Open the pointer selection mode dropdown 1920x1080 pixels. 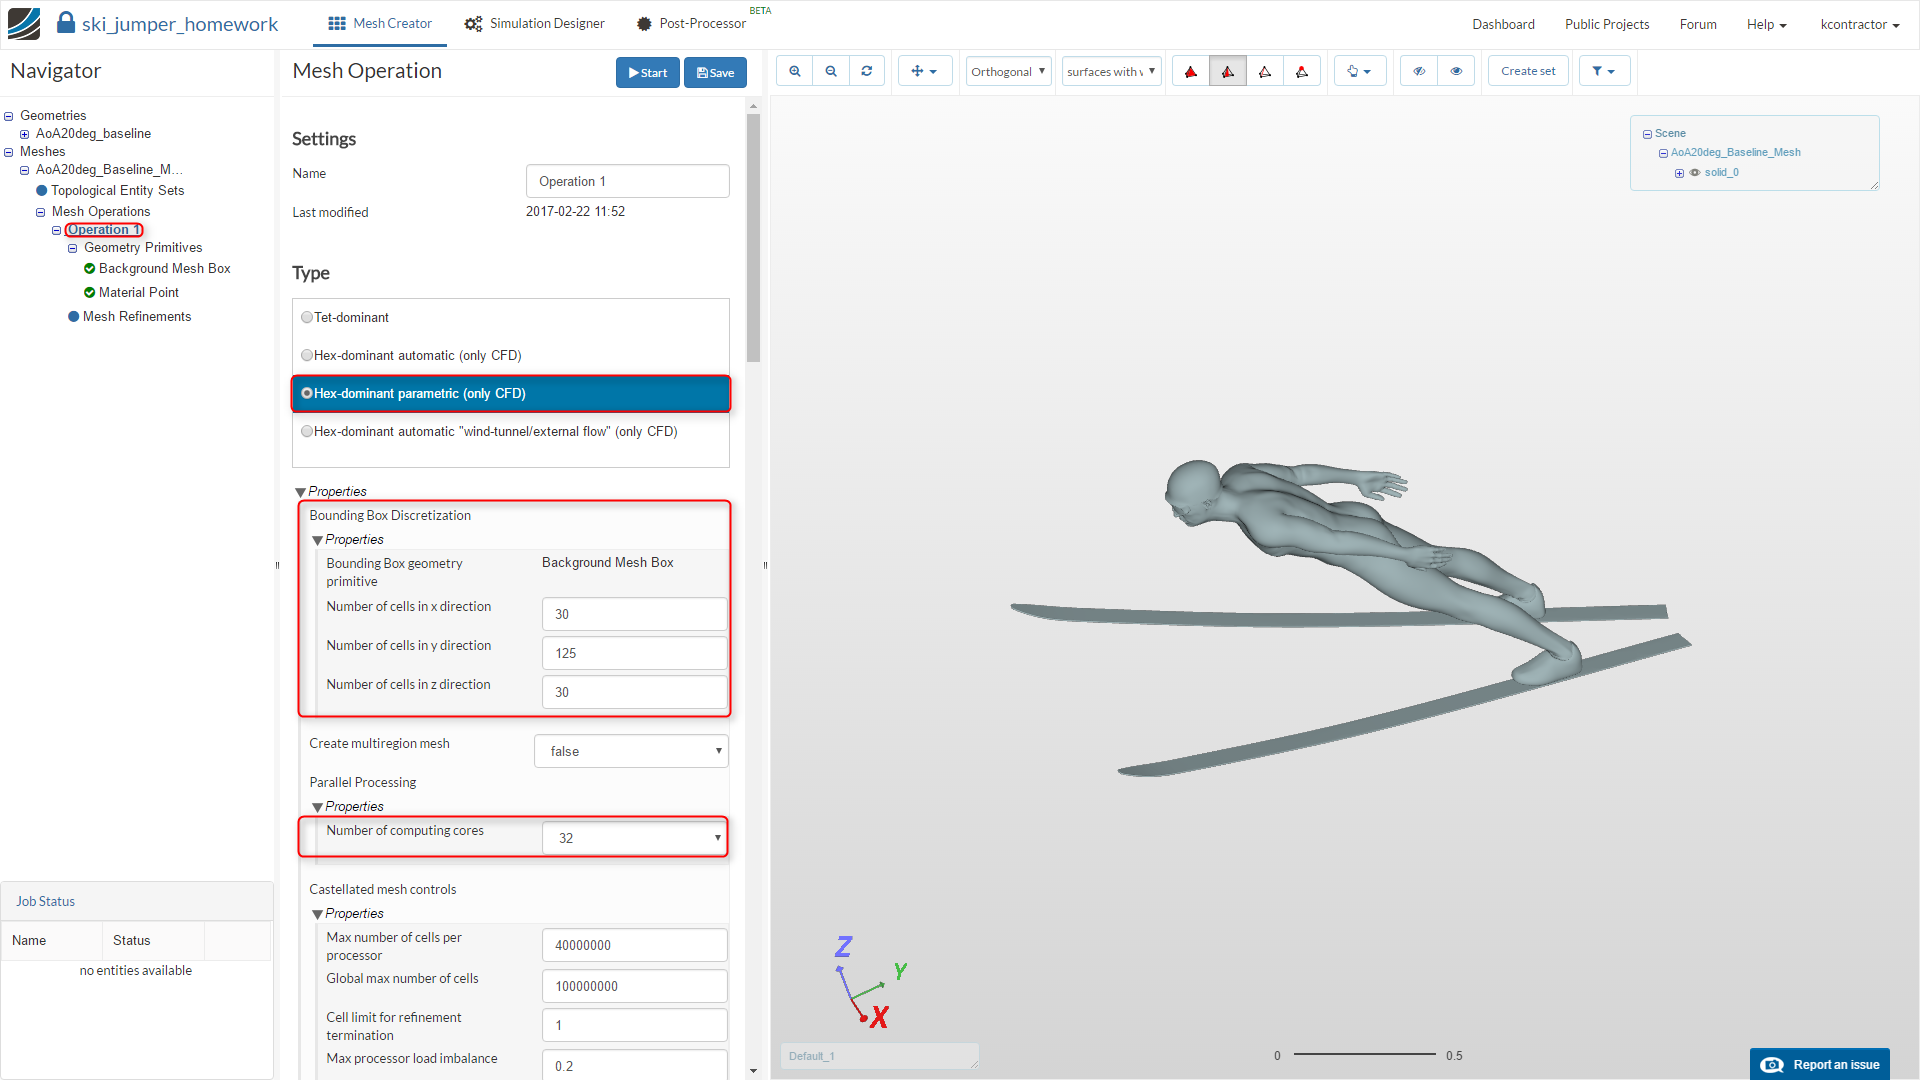(1359, 71)
